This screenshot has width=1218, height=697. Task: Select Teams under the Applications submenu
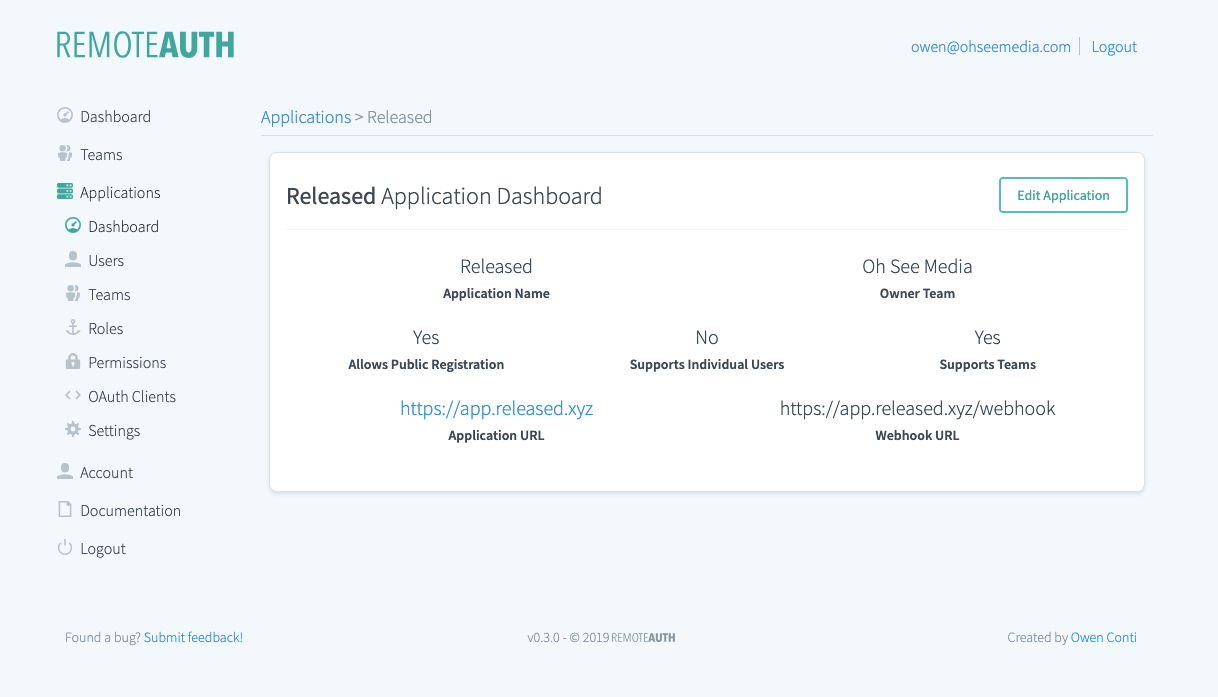[109, 295]
